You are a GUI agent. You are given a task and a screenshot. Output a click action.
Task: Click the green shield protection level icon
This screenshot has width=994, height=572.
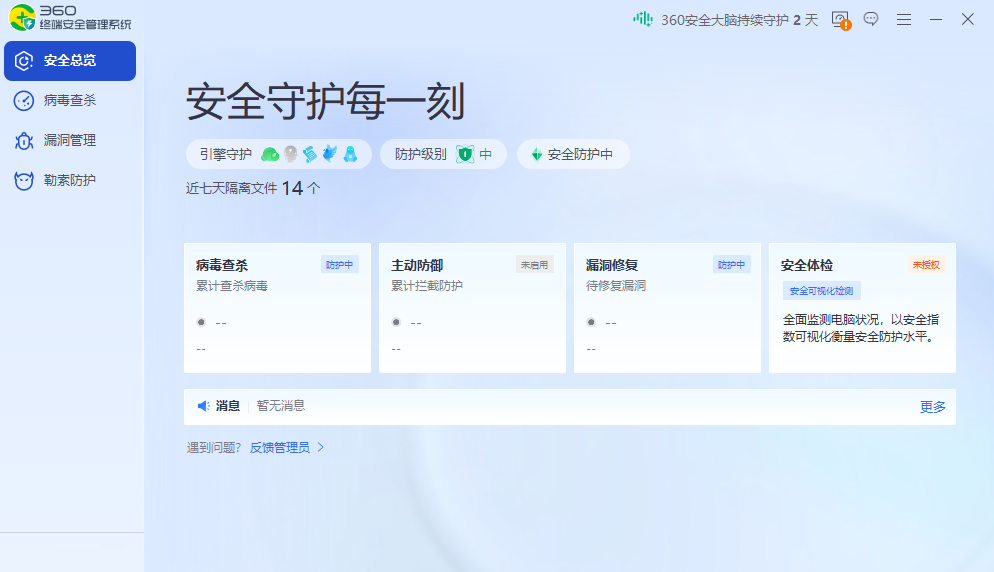[465, 154]
